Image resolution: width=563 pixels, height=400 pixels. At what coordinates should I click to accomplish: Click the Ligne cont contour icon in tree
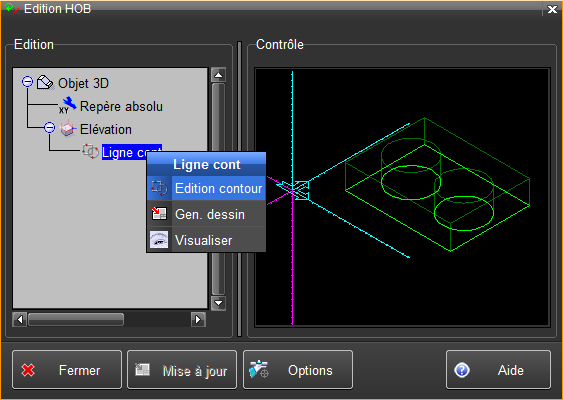[x=90, y=152]
